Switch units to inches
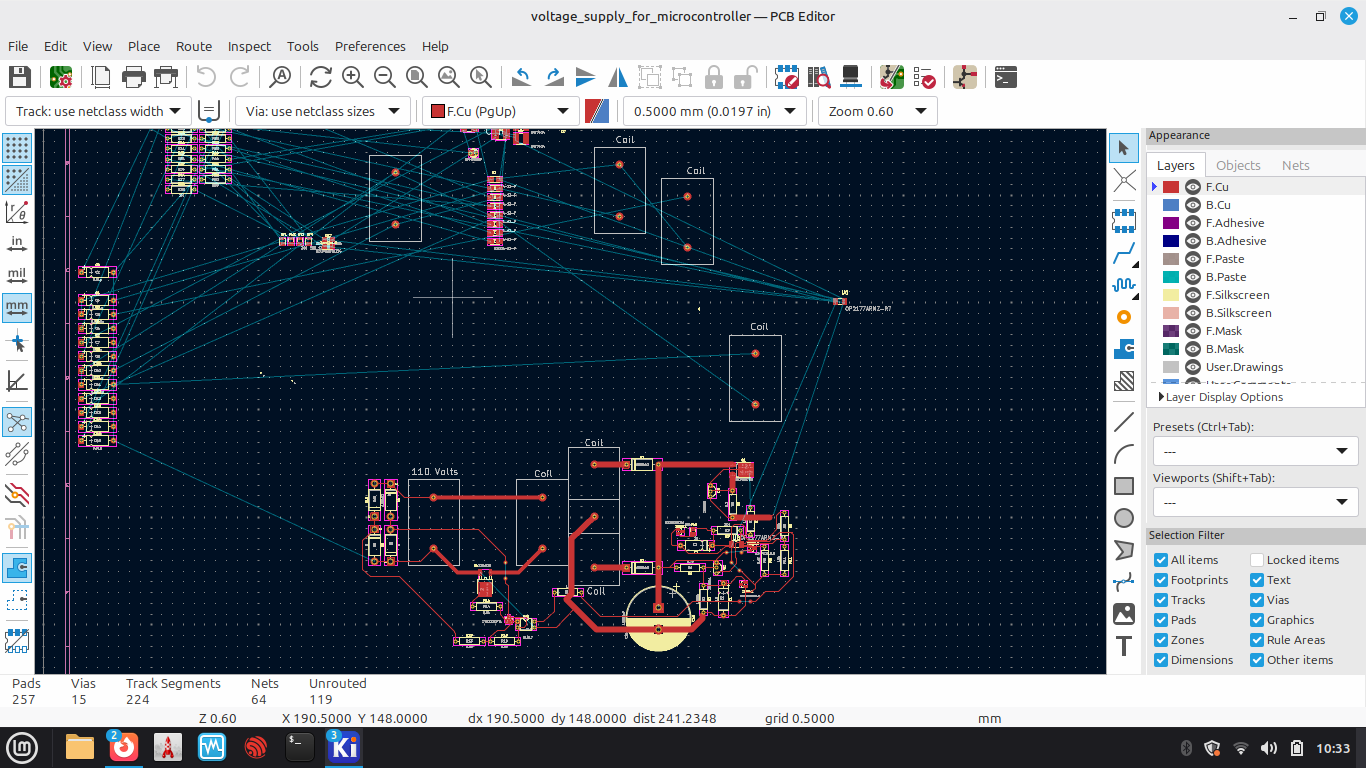Screen dimensions: 1366x768 17,243
